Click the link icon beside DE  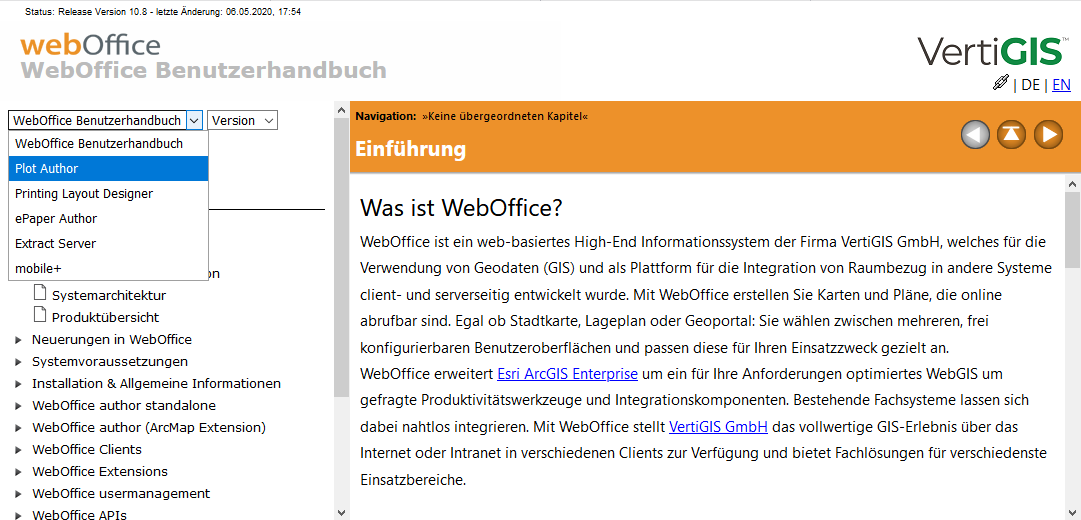(1000, 83)
